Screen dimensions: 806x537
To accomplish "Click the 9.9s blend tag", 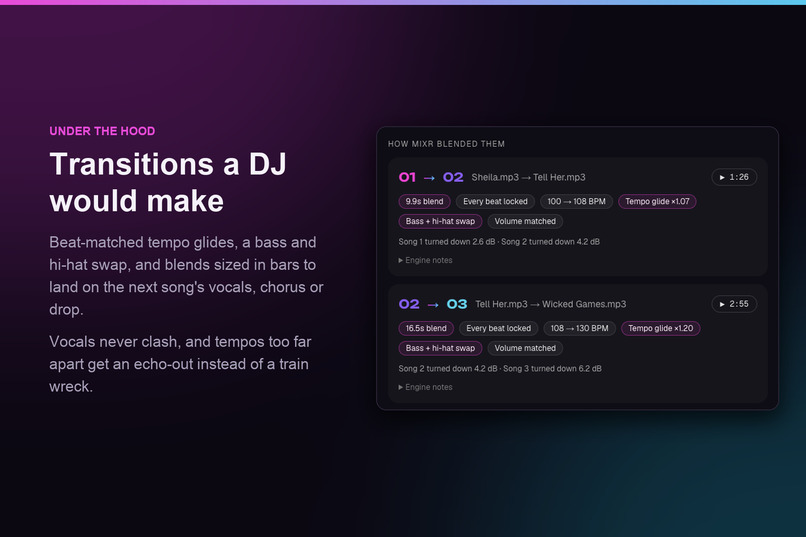I will coord(424,201).
